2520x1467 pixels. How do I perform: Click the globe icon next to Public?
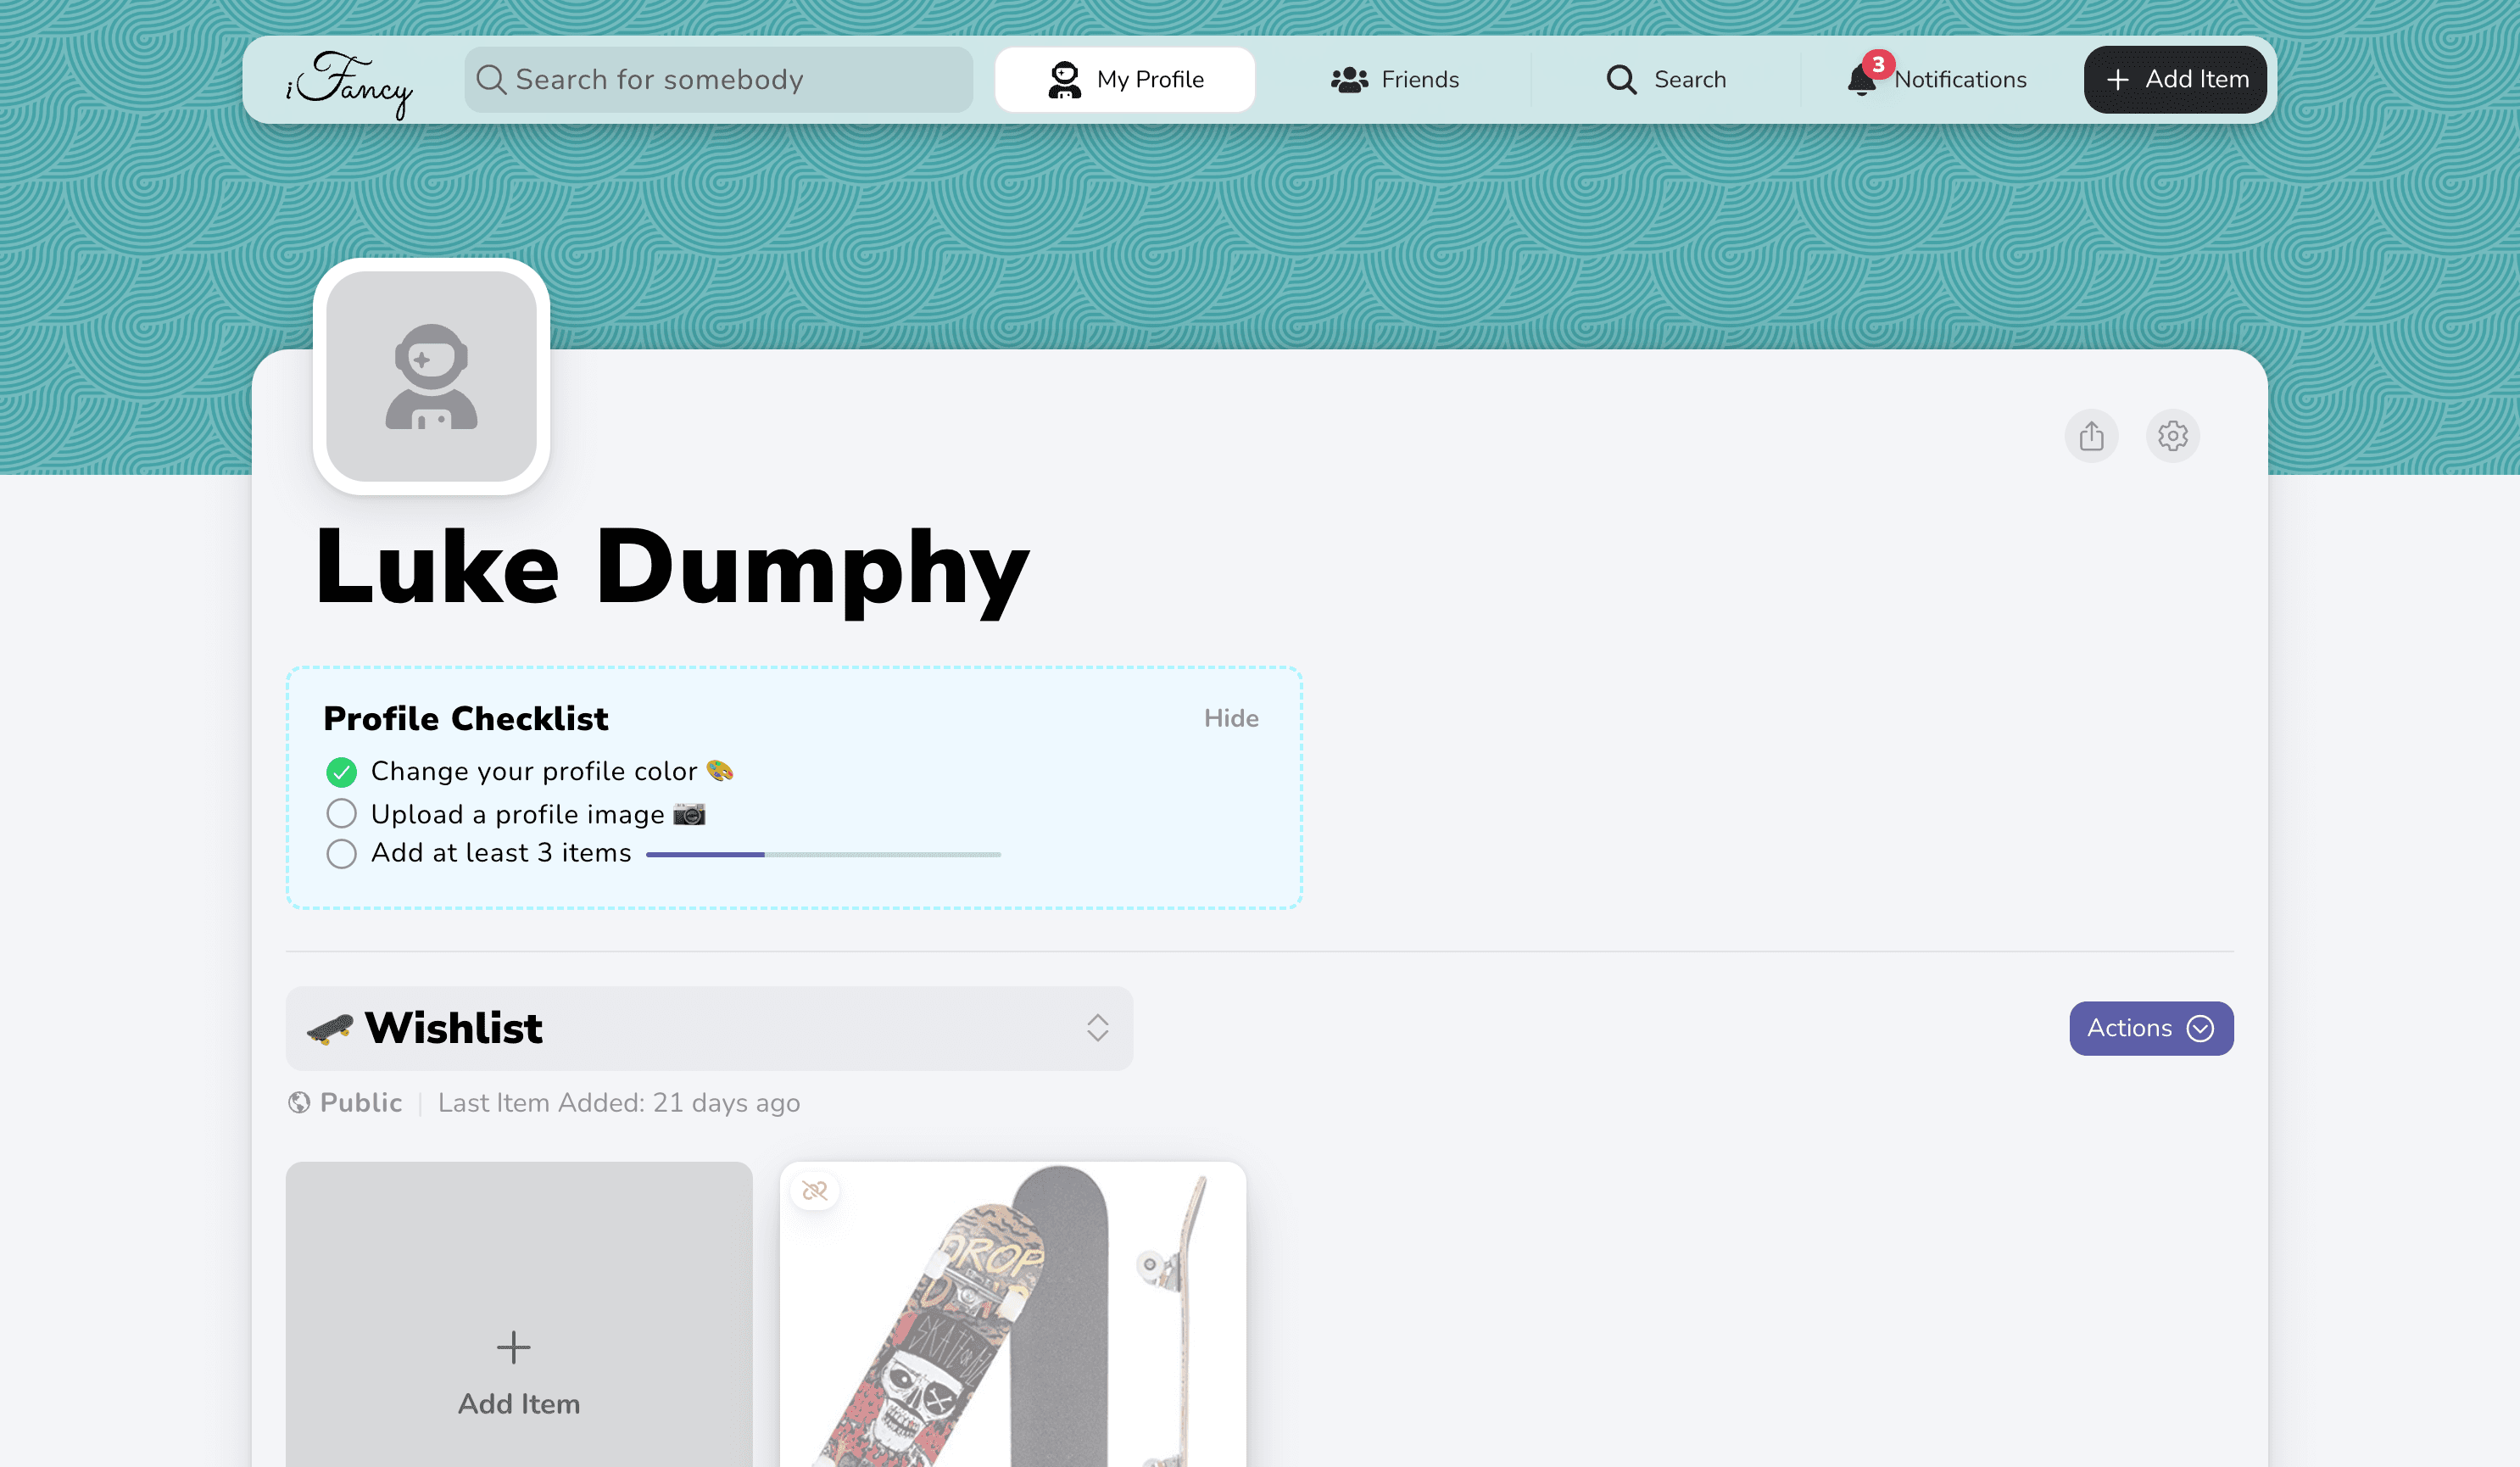298,1102
